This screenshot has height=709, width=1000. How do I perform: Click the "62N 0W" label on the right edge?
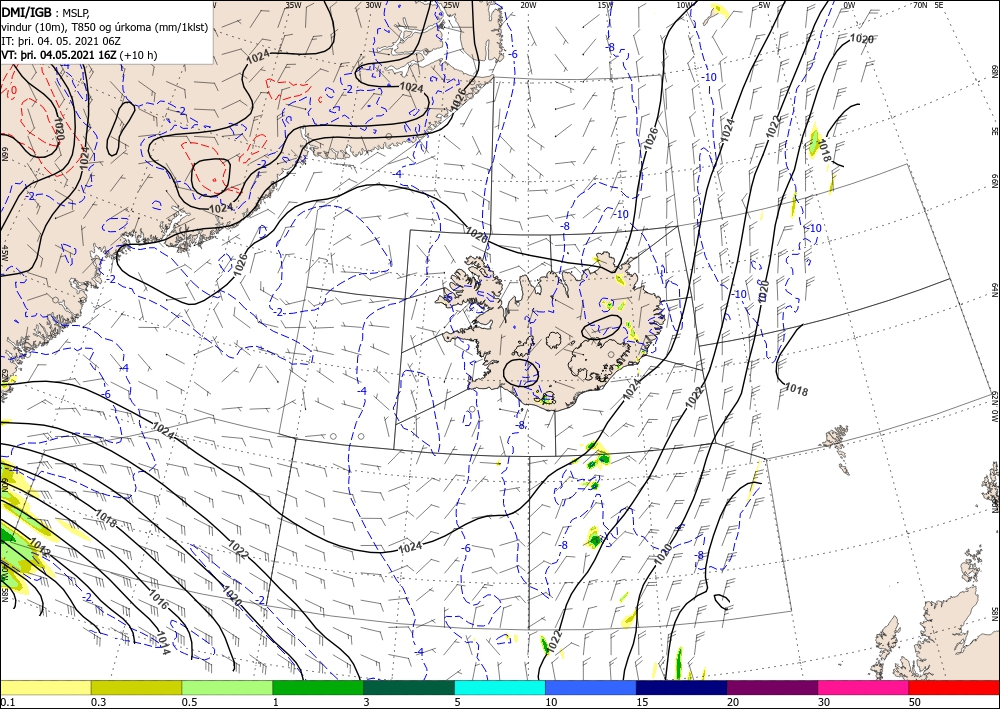994,407
